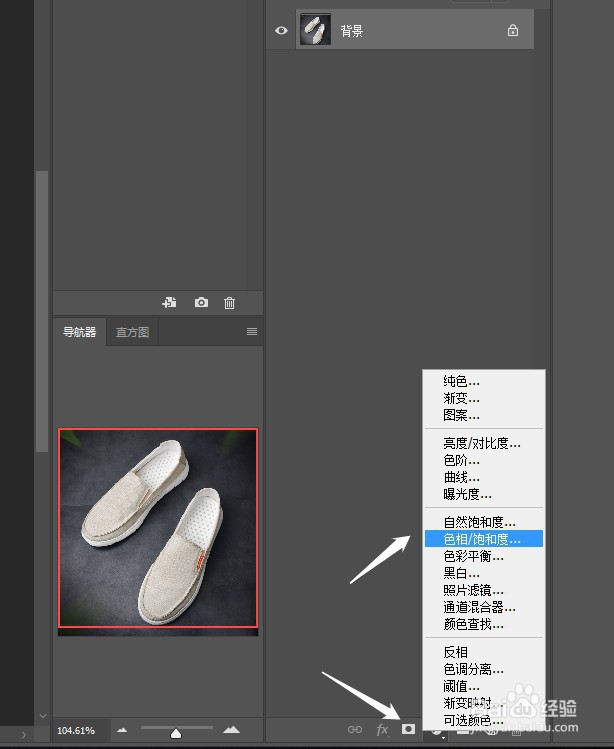Select 色彩平衡... adjustment
Image resolution: width=614 pixels, height=749 pixels.
(484, 556)
